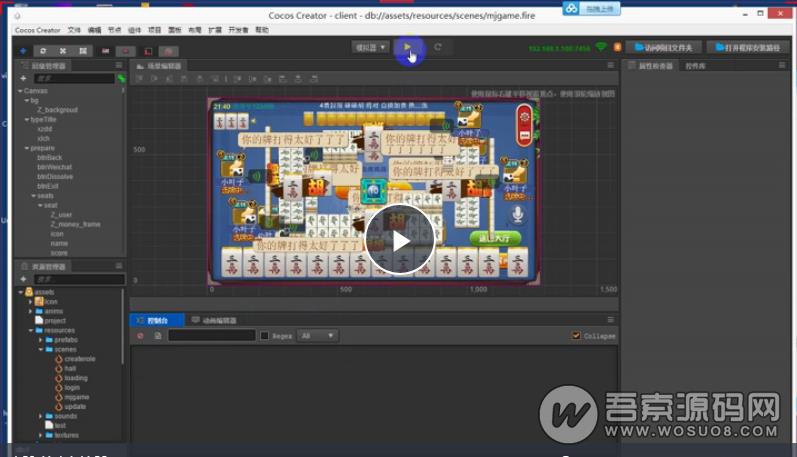Click the green icon beside the hierarchy search

[121, 78]
